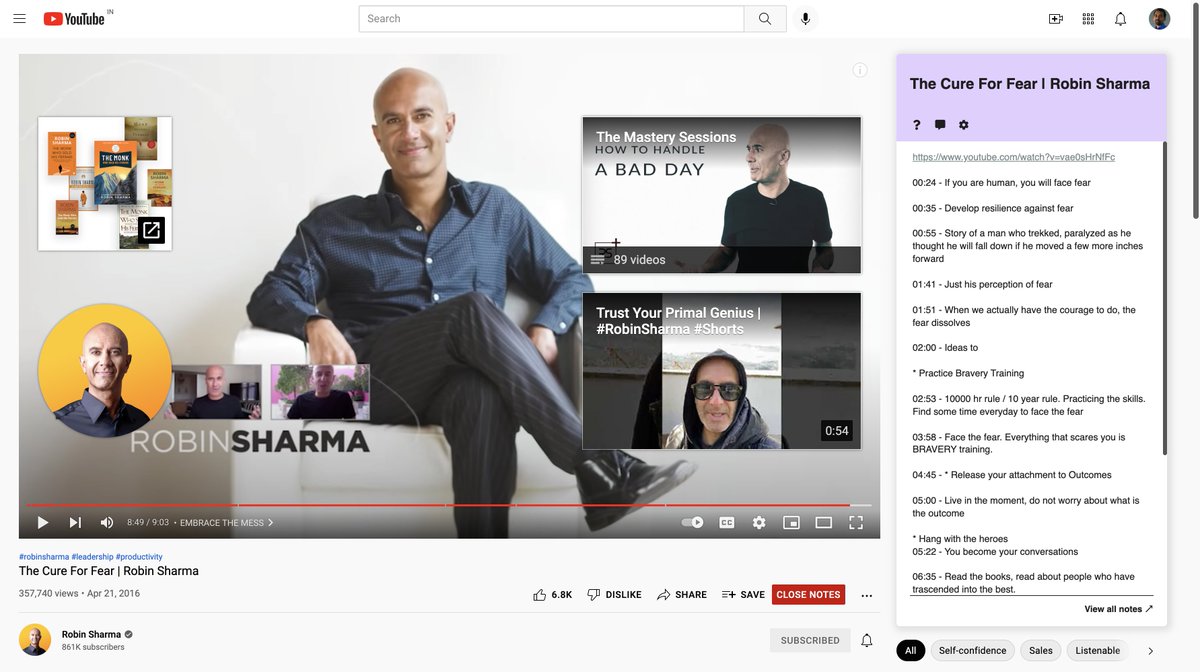Click the Dislike button
This screenshot has width=1200, height=672.
(x=615, y=595)
